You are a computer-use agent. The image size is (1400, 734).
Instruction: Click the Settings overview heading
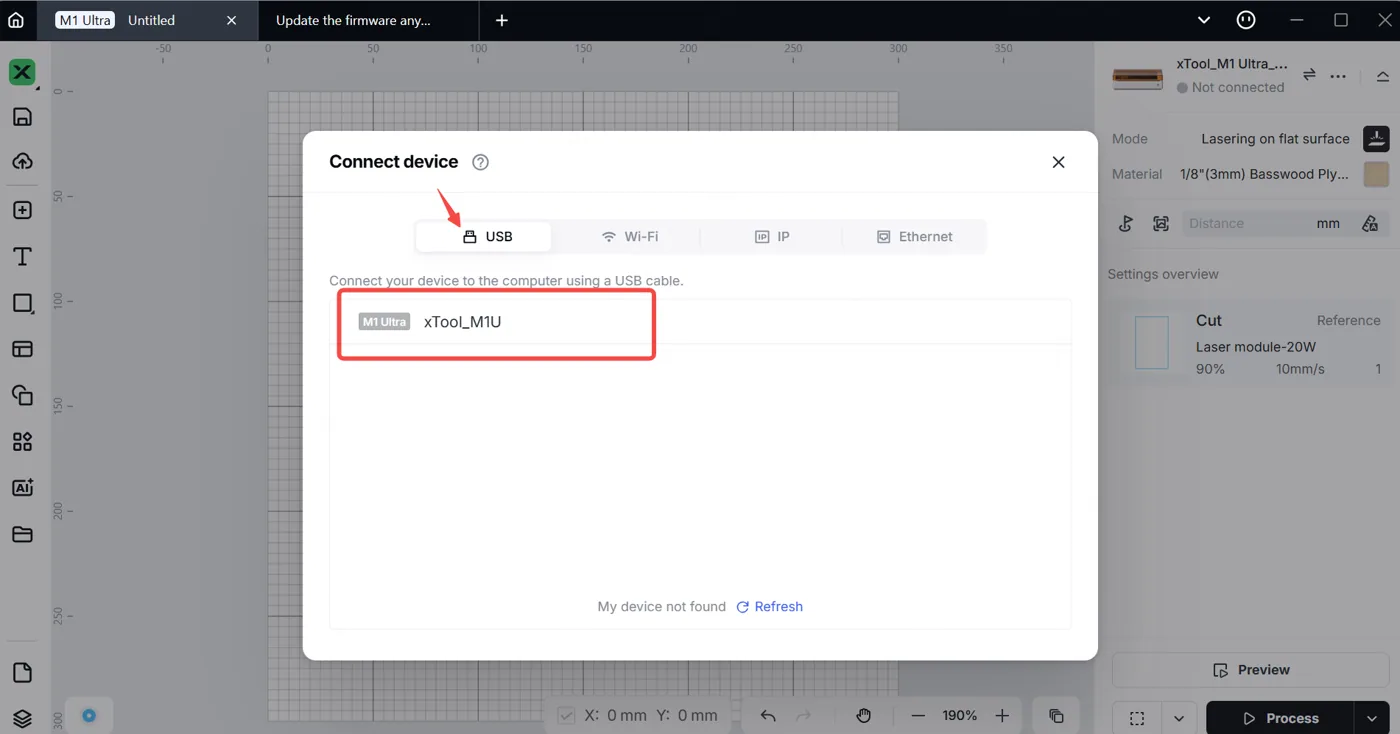point(1163,274)
